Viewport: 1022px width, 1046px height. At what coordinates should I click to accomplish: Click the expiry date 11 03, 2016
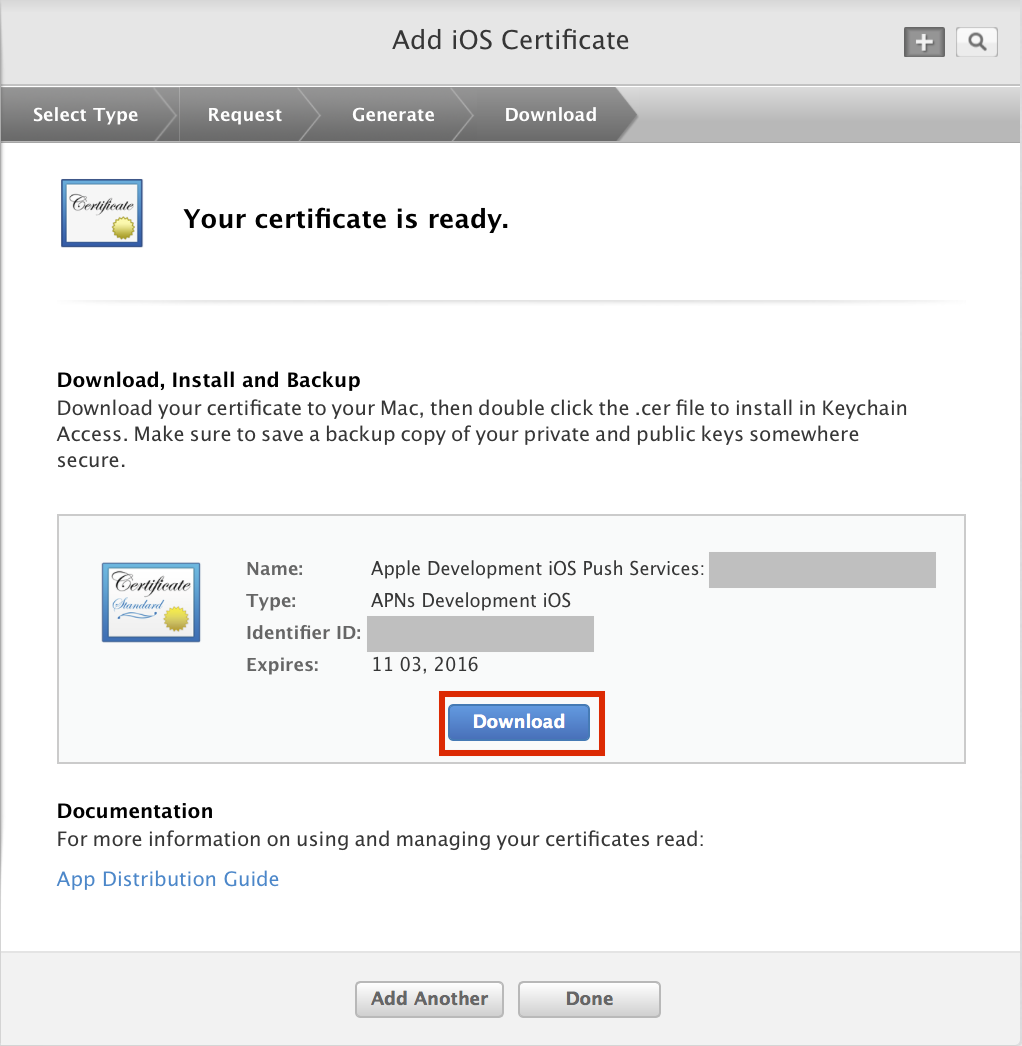click(x=425, y=664)
